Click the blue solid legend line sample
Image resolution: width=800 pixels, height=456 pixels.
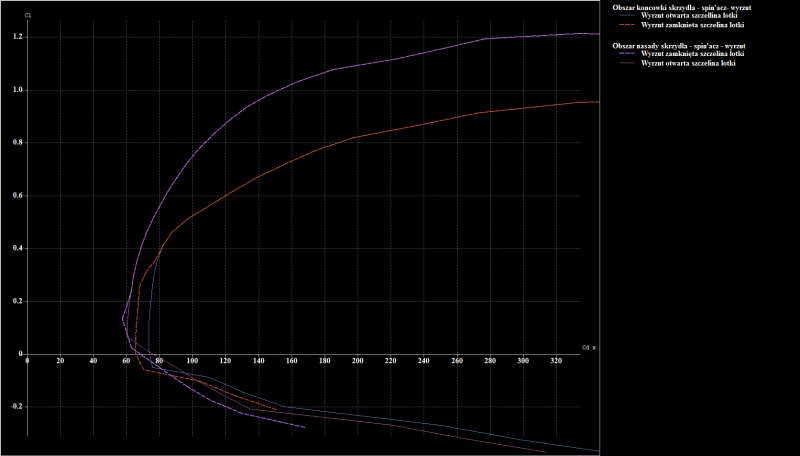tap(625, 16)
